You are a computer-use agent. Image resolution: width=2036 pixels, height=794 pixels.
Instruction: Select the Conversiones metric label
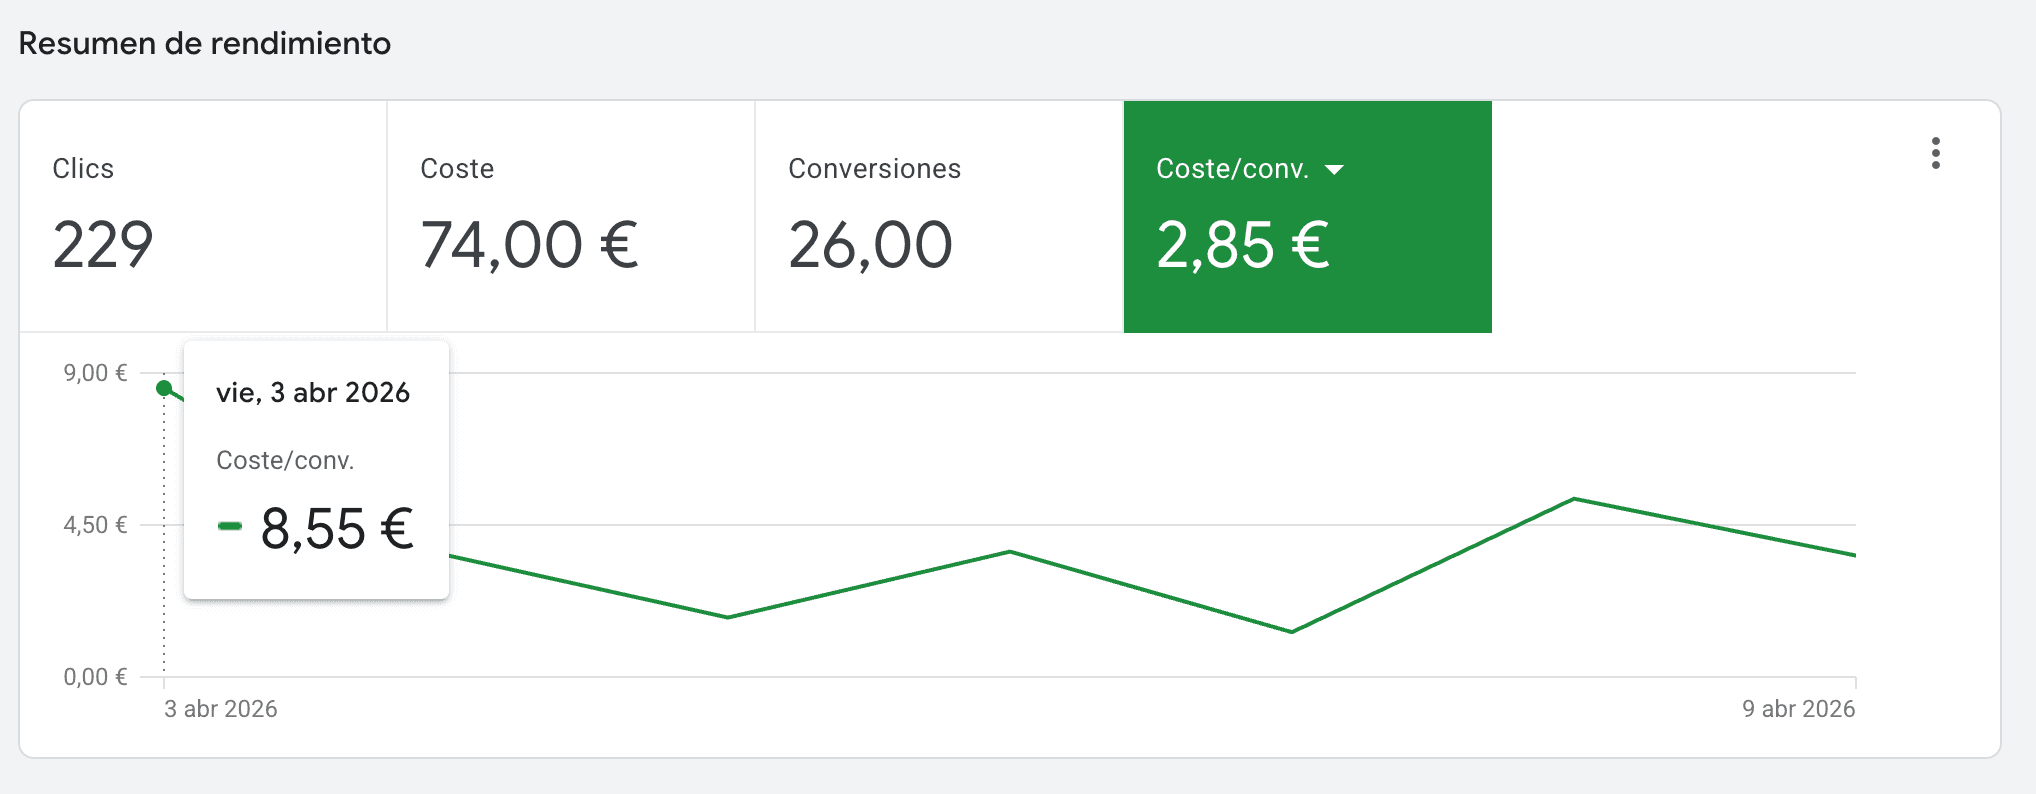[x=874, y=169]
